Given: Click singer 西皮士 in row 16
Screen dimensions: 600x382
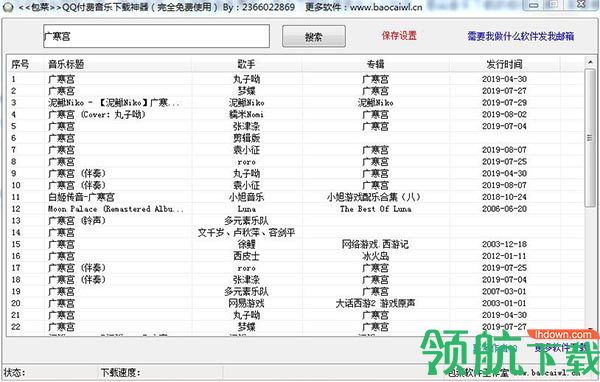Looking at the screenshot, I should coord(246,256).
